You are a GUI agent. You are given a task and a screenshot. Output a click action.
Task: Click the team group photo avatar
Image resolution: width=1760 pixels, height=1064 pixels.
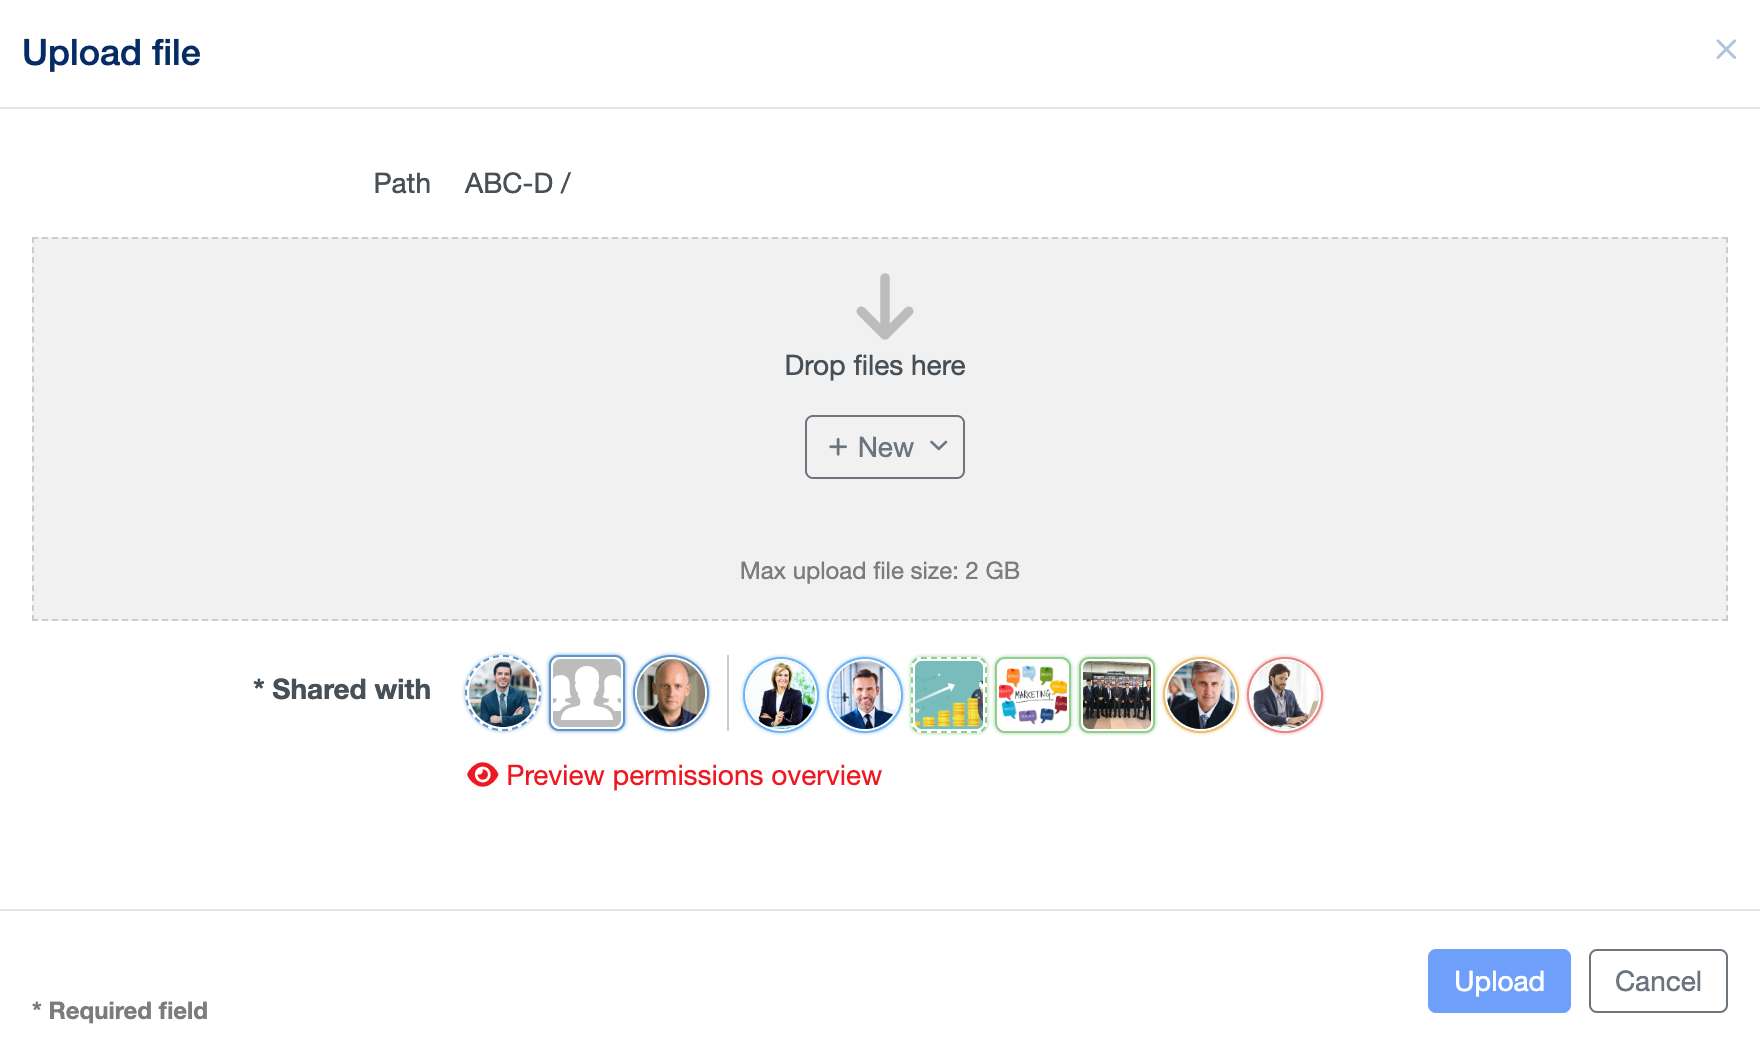click(x=1117, y=694)
